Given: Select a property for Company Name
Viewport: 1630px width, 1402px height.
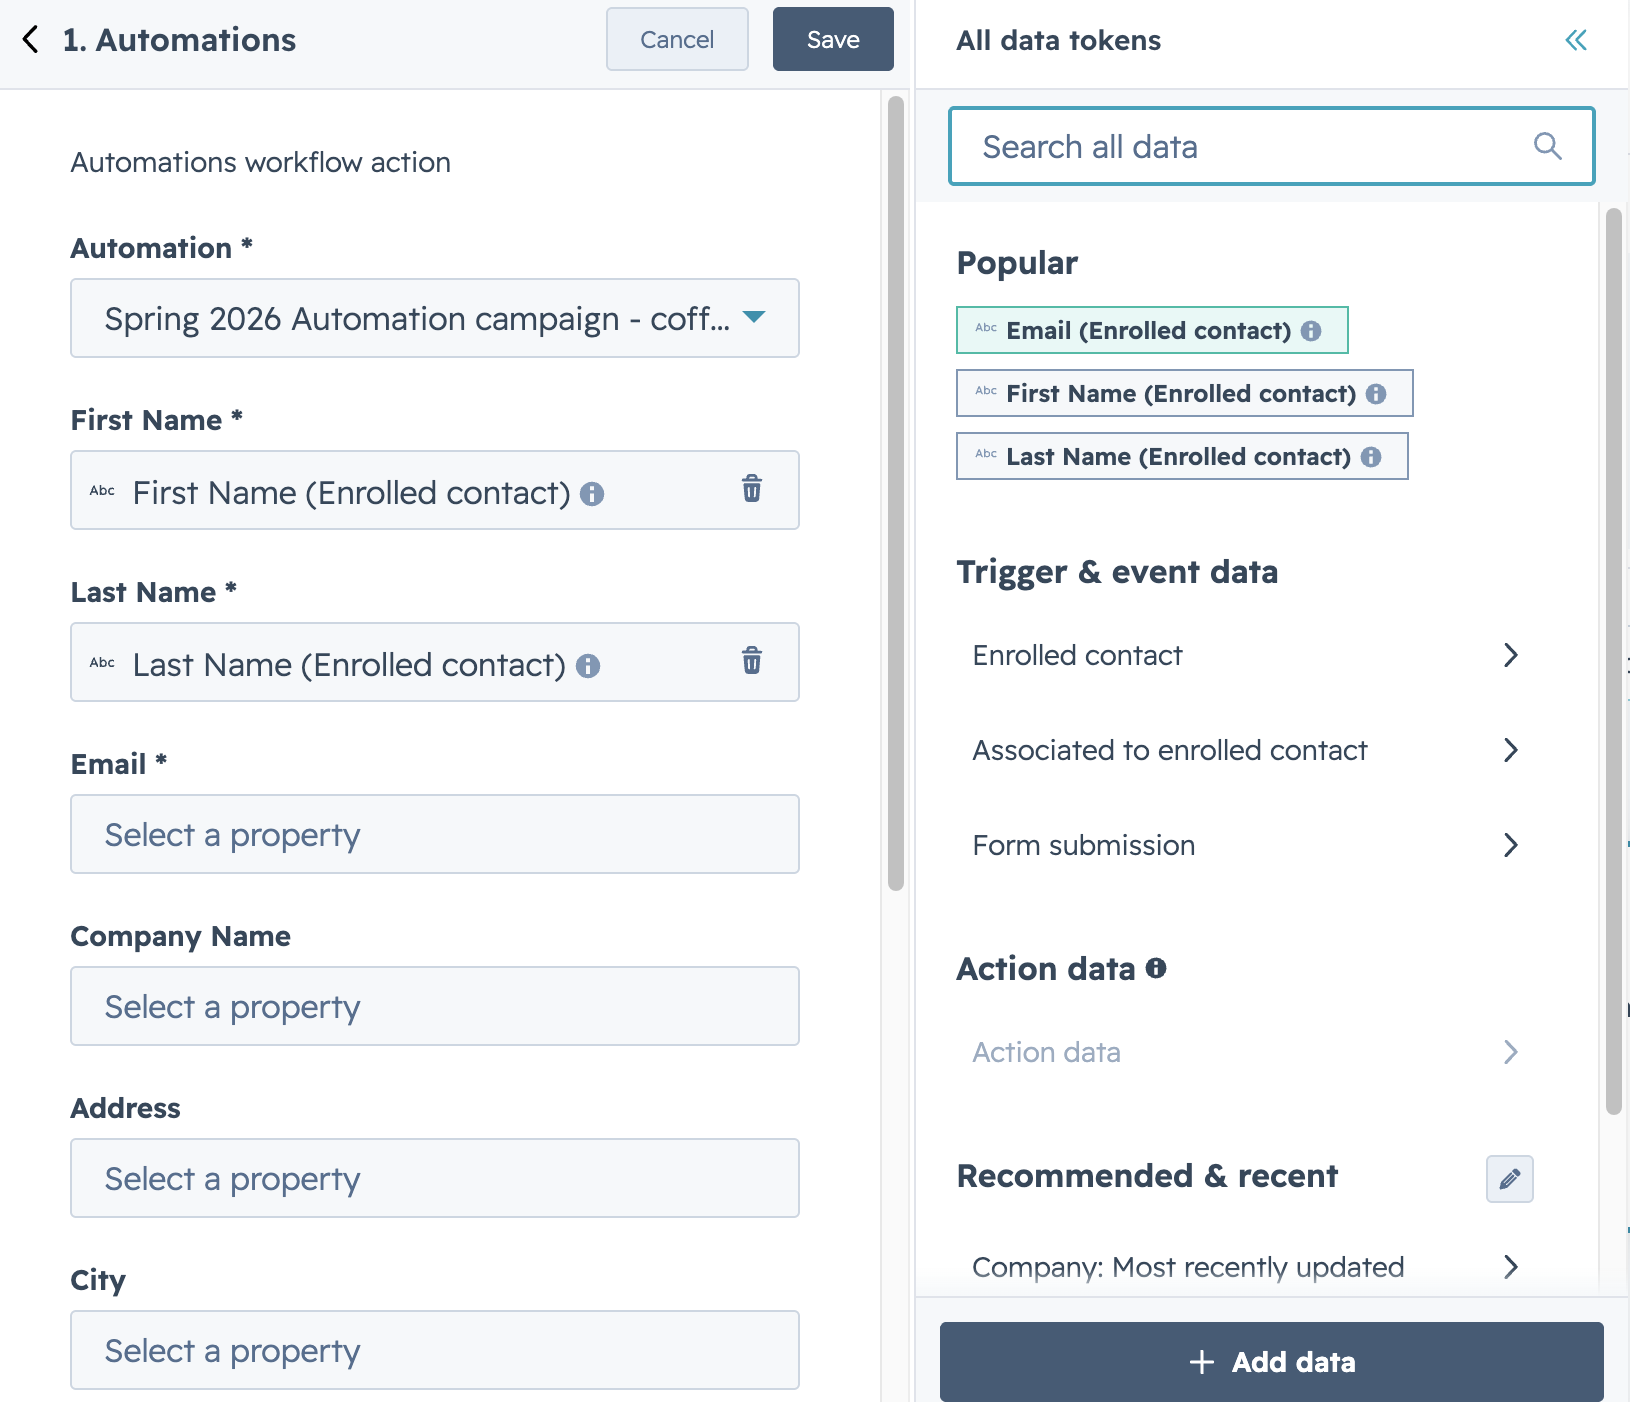Looking at the screenshot, I should tap(435, 1006).
